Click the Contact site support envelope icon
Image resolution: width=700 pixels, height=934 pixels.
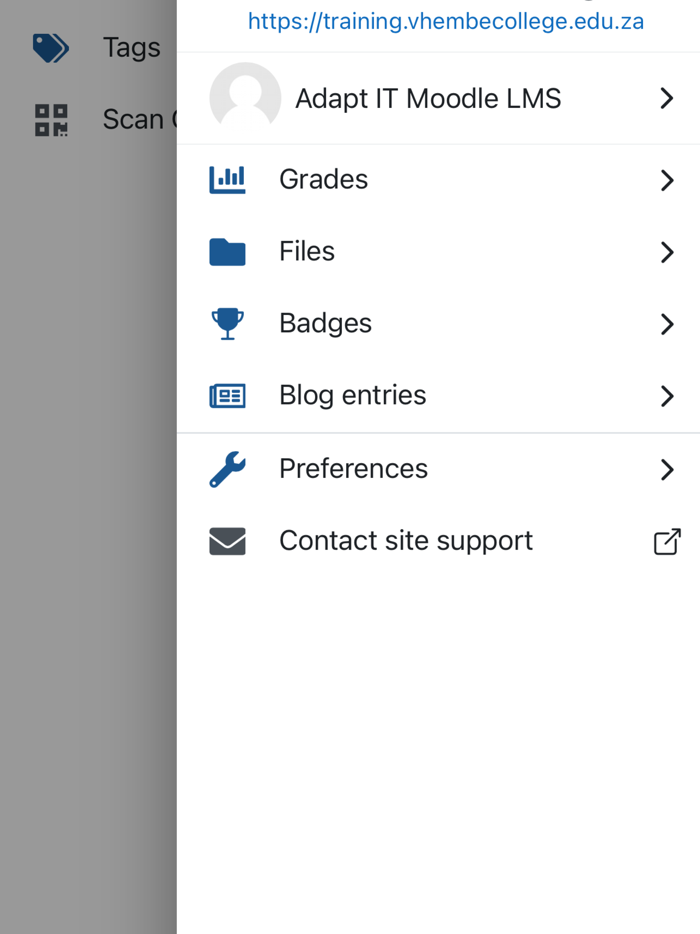(227, 540)
